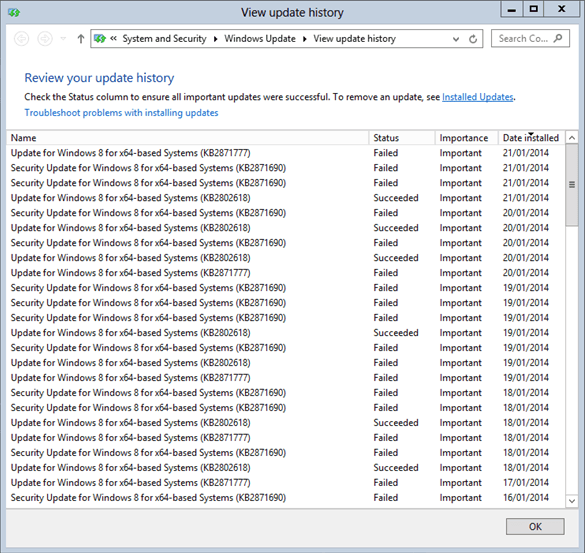Open recent locations dropdown arrow

[63, 39]
